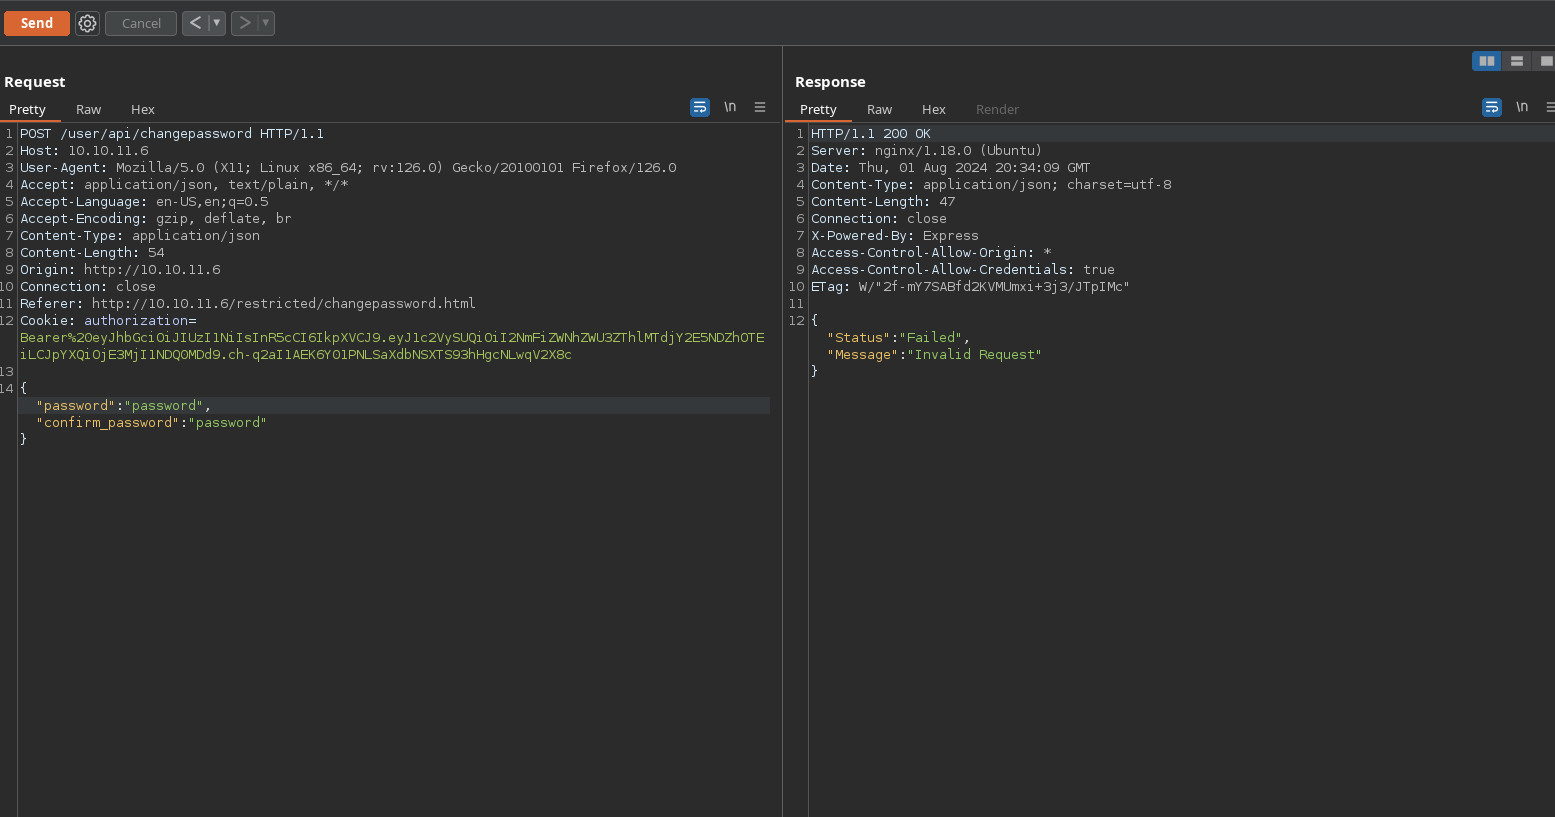
Task: Click the HTTP/1.1 200 OK status line
Action: pos(871,134)
